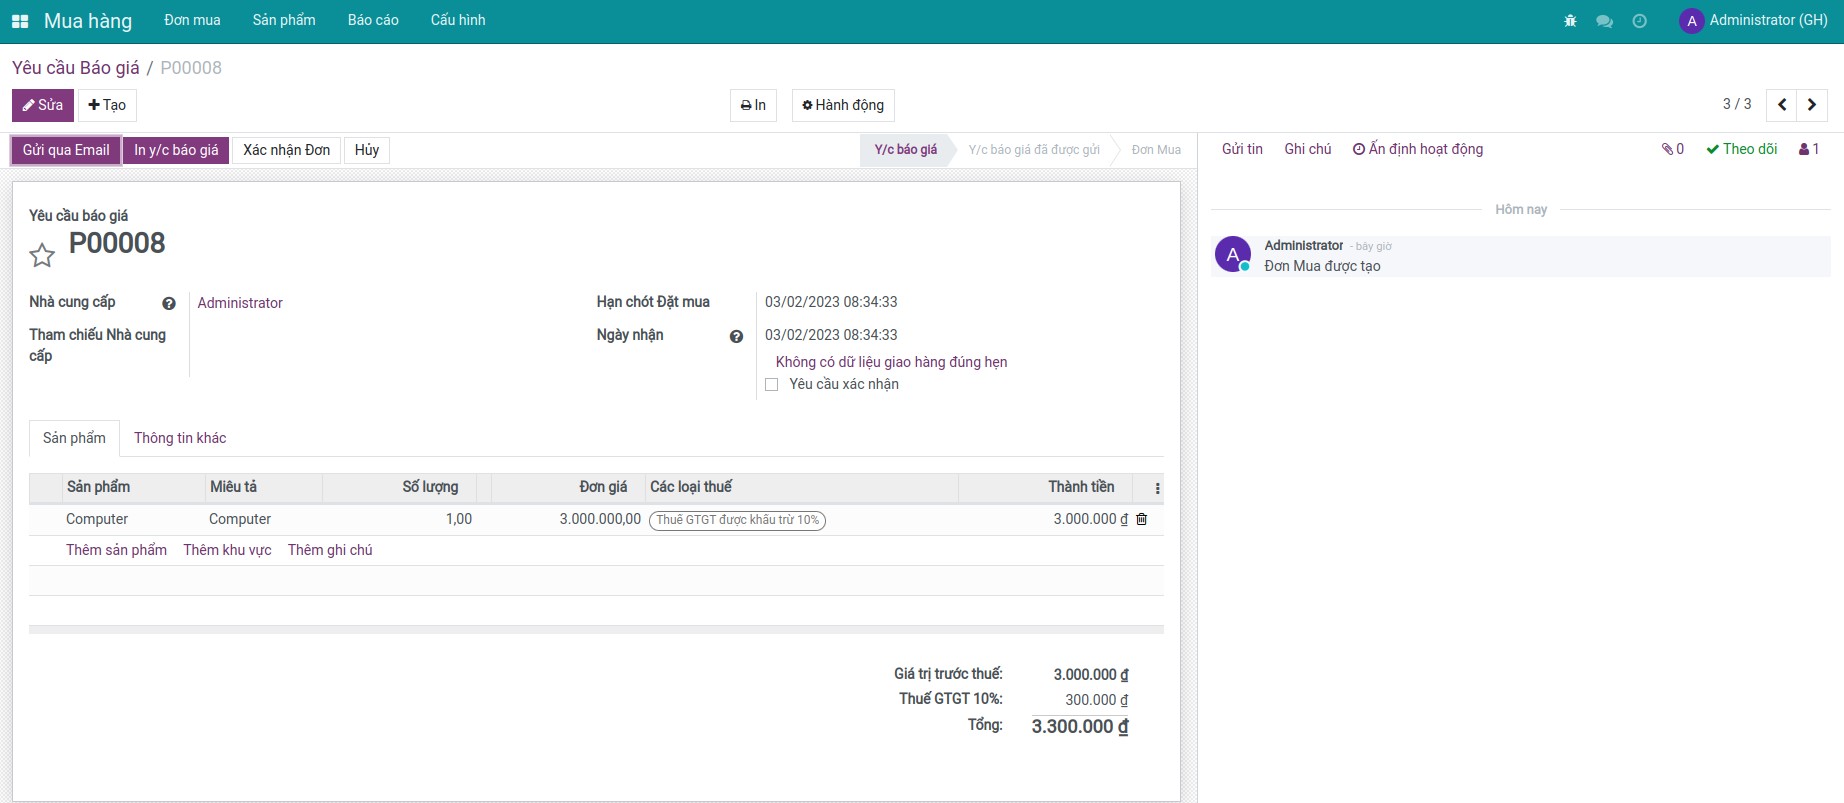Toggle the Yêu cầu xác nhận checkbox
1844x803 pixels.
tap(771, 385)
